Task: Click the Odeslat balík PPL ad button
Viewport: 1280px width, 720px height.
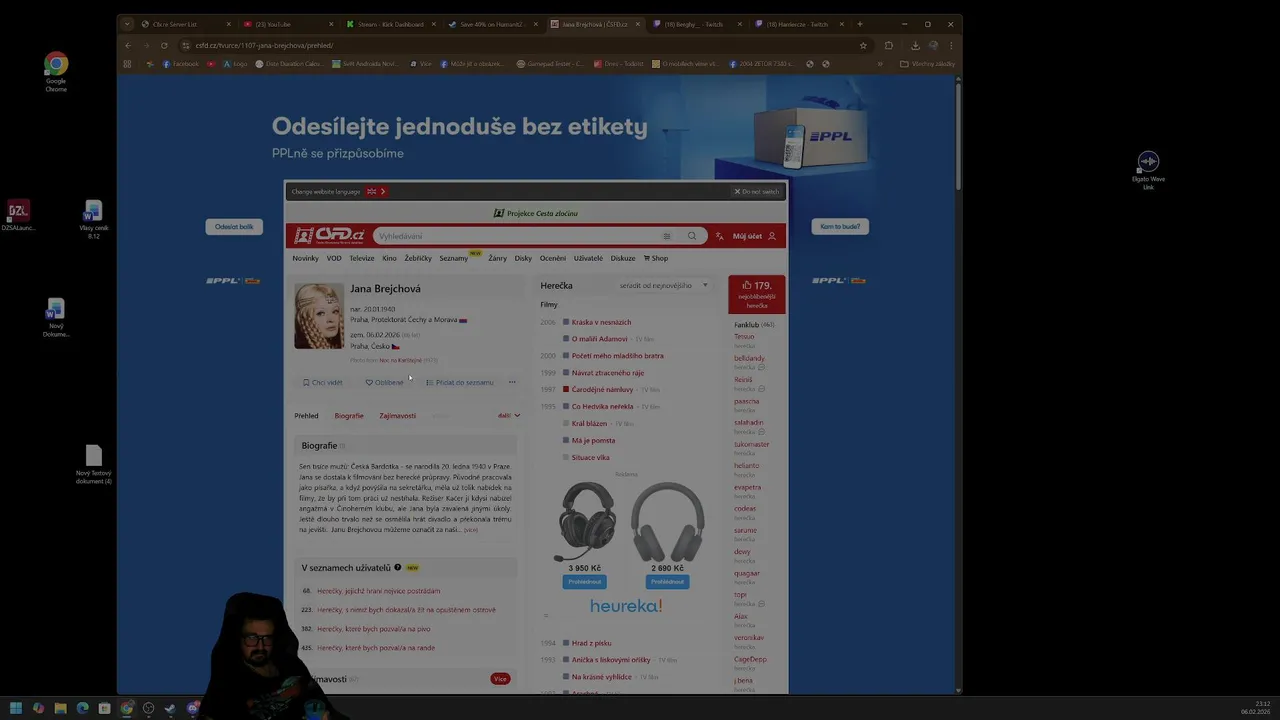Action: (234, 227)
